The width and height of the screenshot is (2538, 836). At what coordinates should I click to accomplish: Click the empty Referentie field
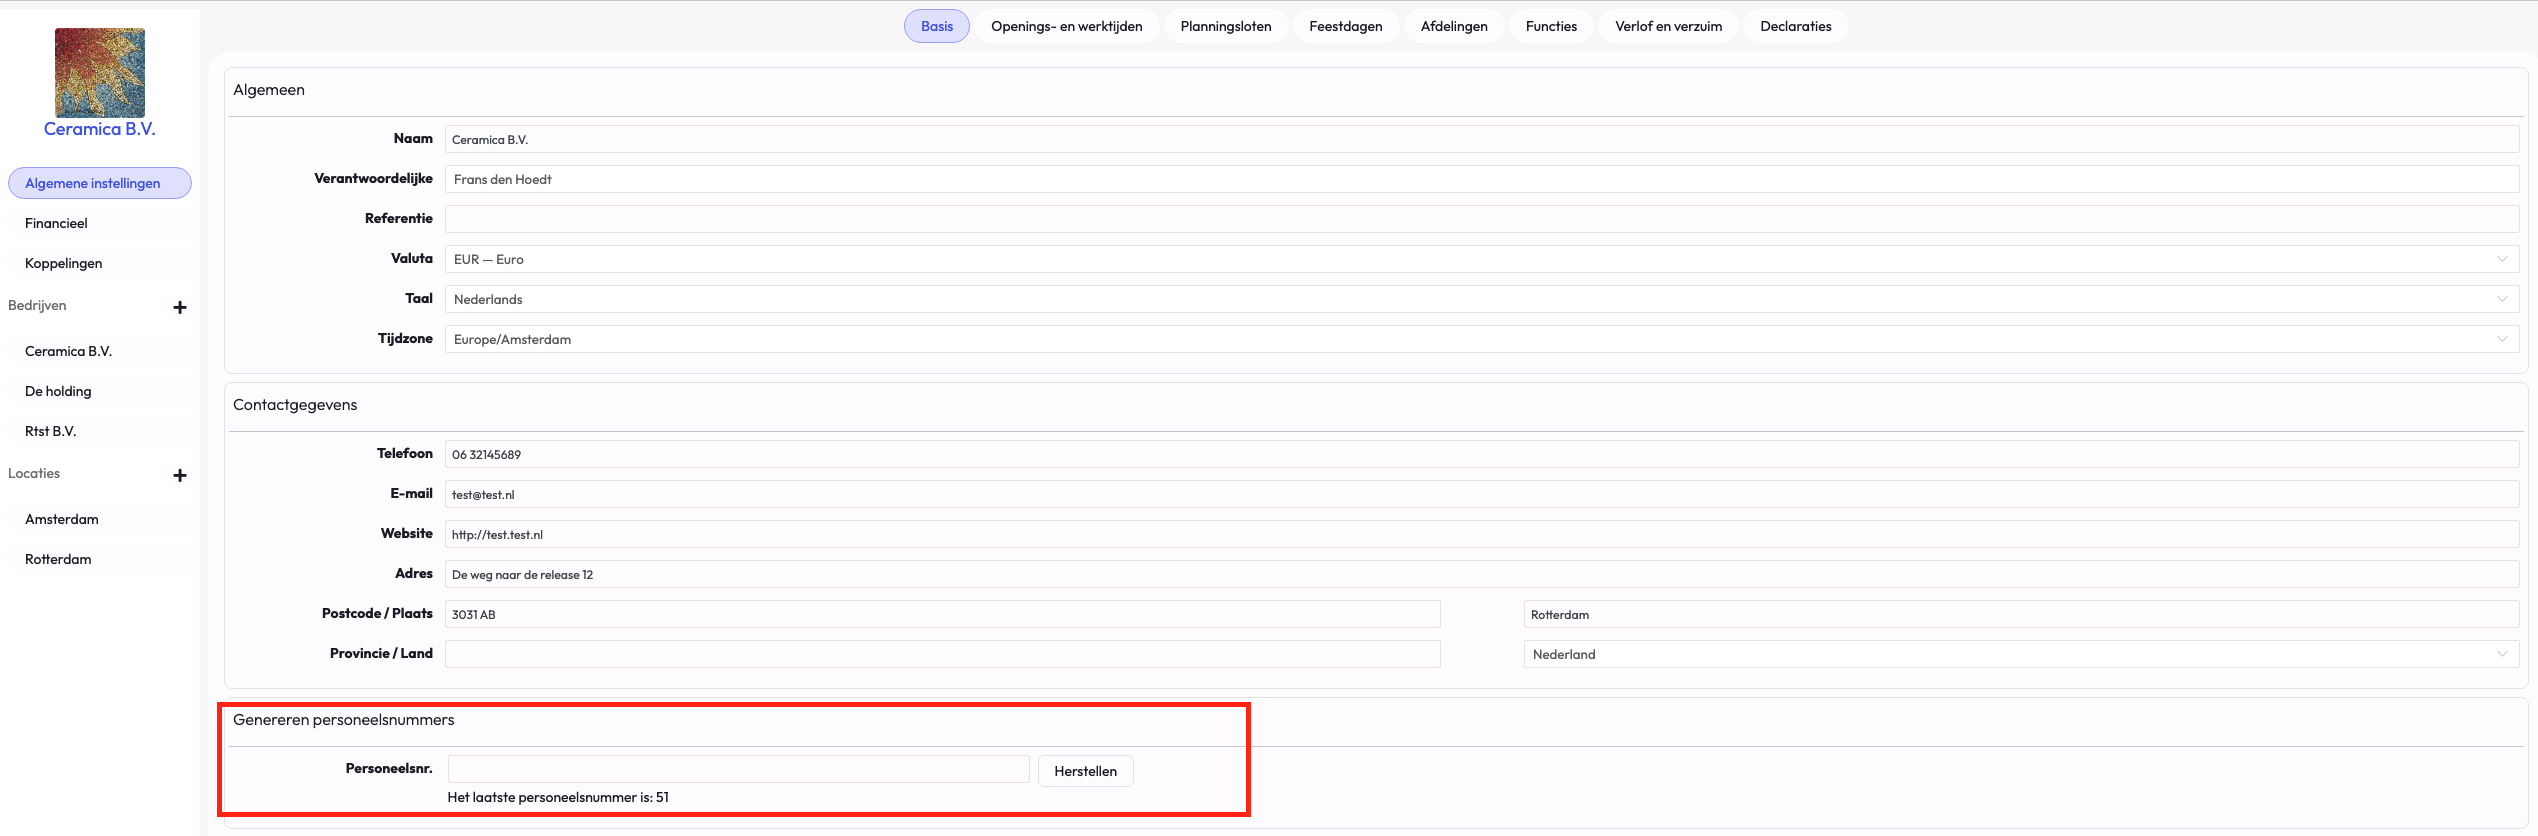(x=1482, y=219)
